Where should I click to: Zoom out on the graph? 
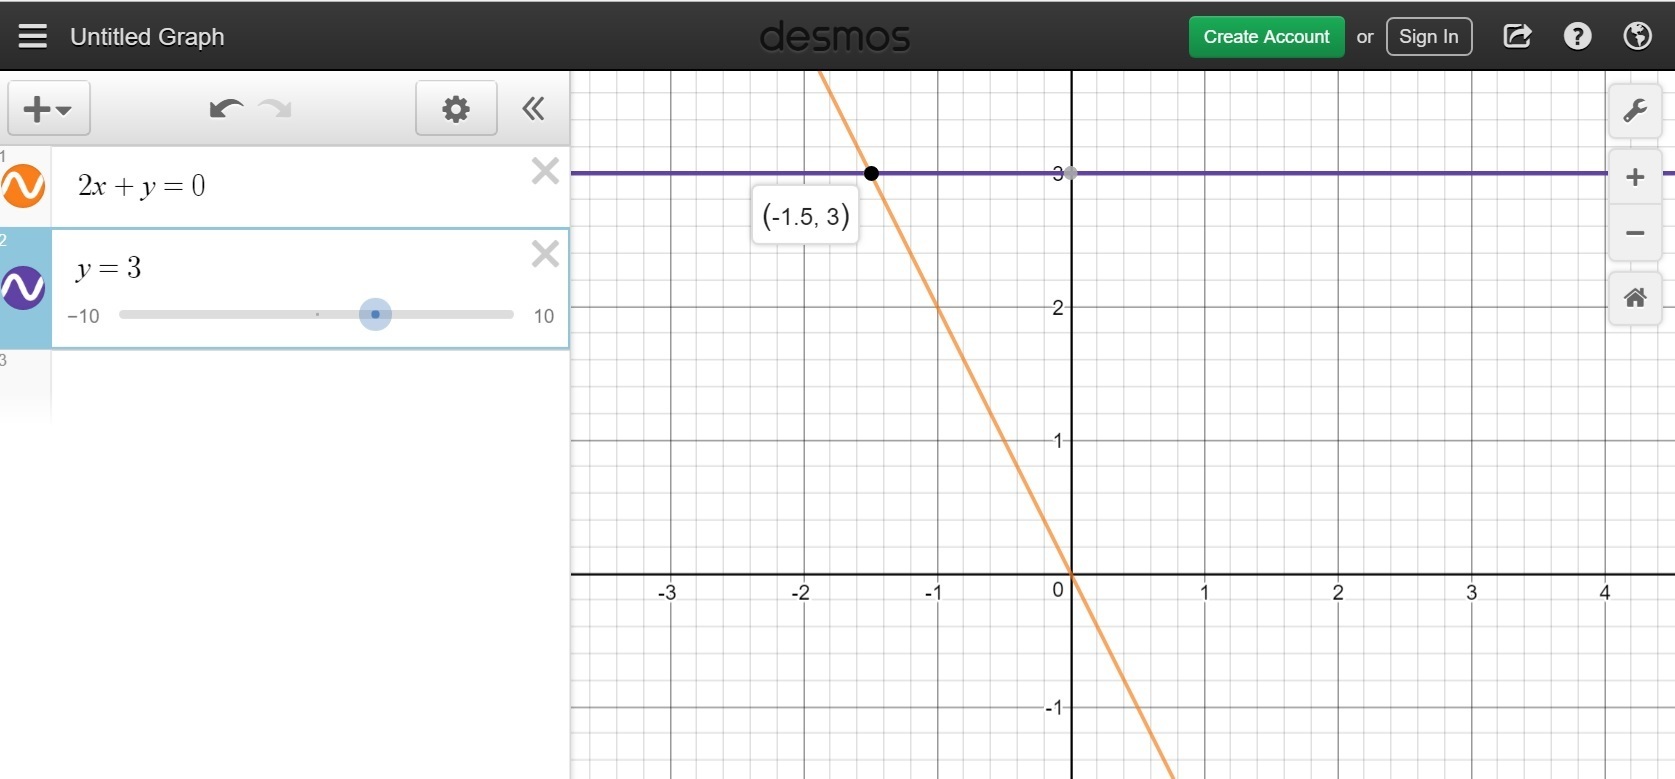(x=1635, y=234)
